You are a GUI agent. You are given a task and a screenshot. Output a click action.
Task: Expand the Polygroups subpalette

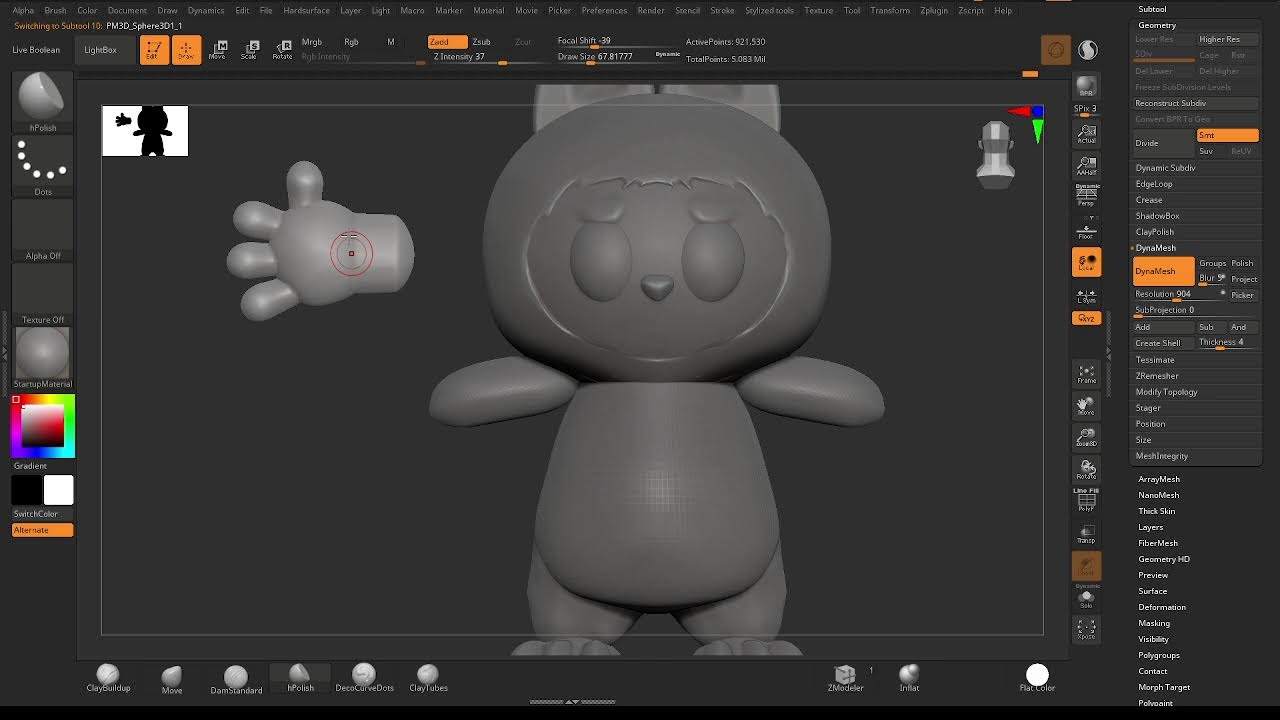point(1159,655)
